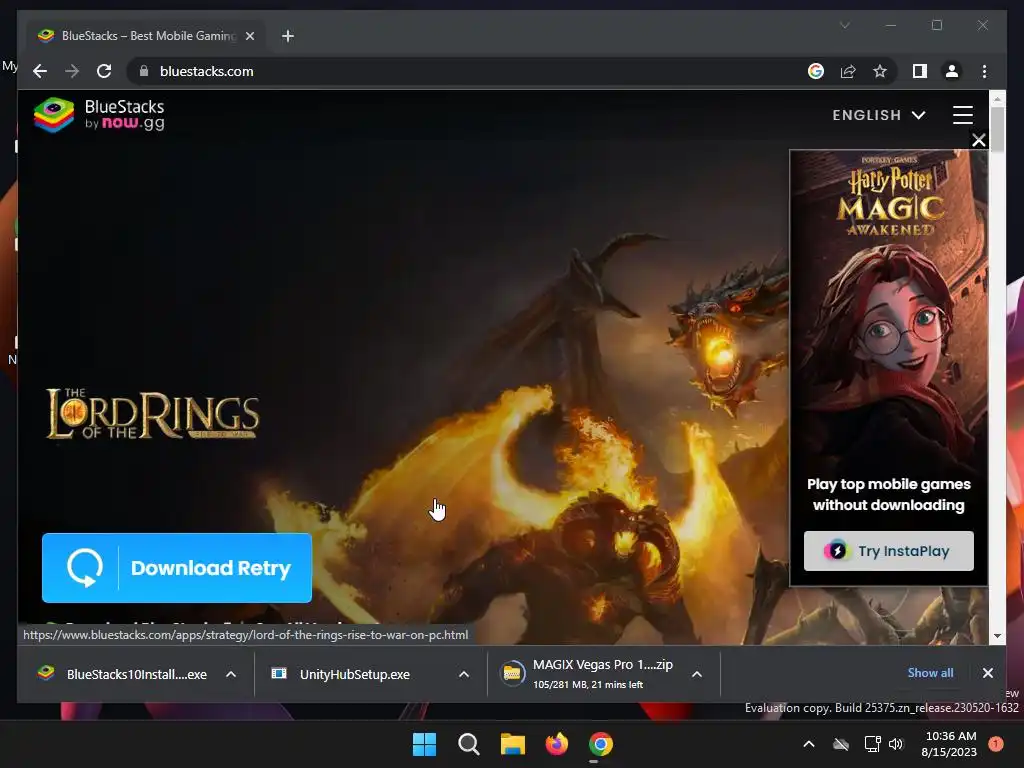Open Chrome's three-dot menu
Image resolution: width=1024 pixels, height=768 pixels.
coord(984,71)
